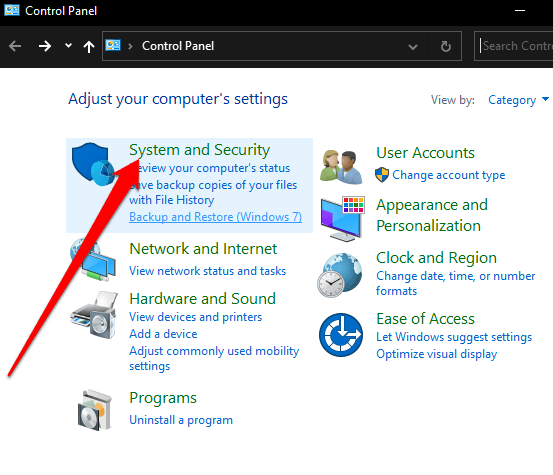553x475 pixels.
Task: Open Network and Internet category
Action: (203, 249)
